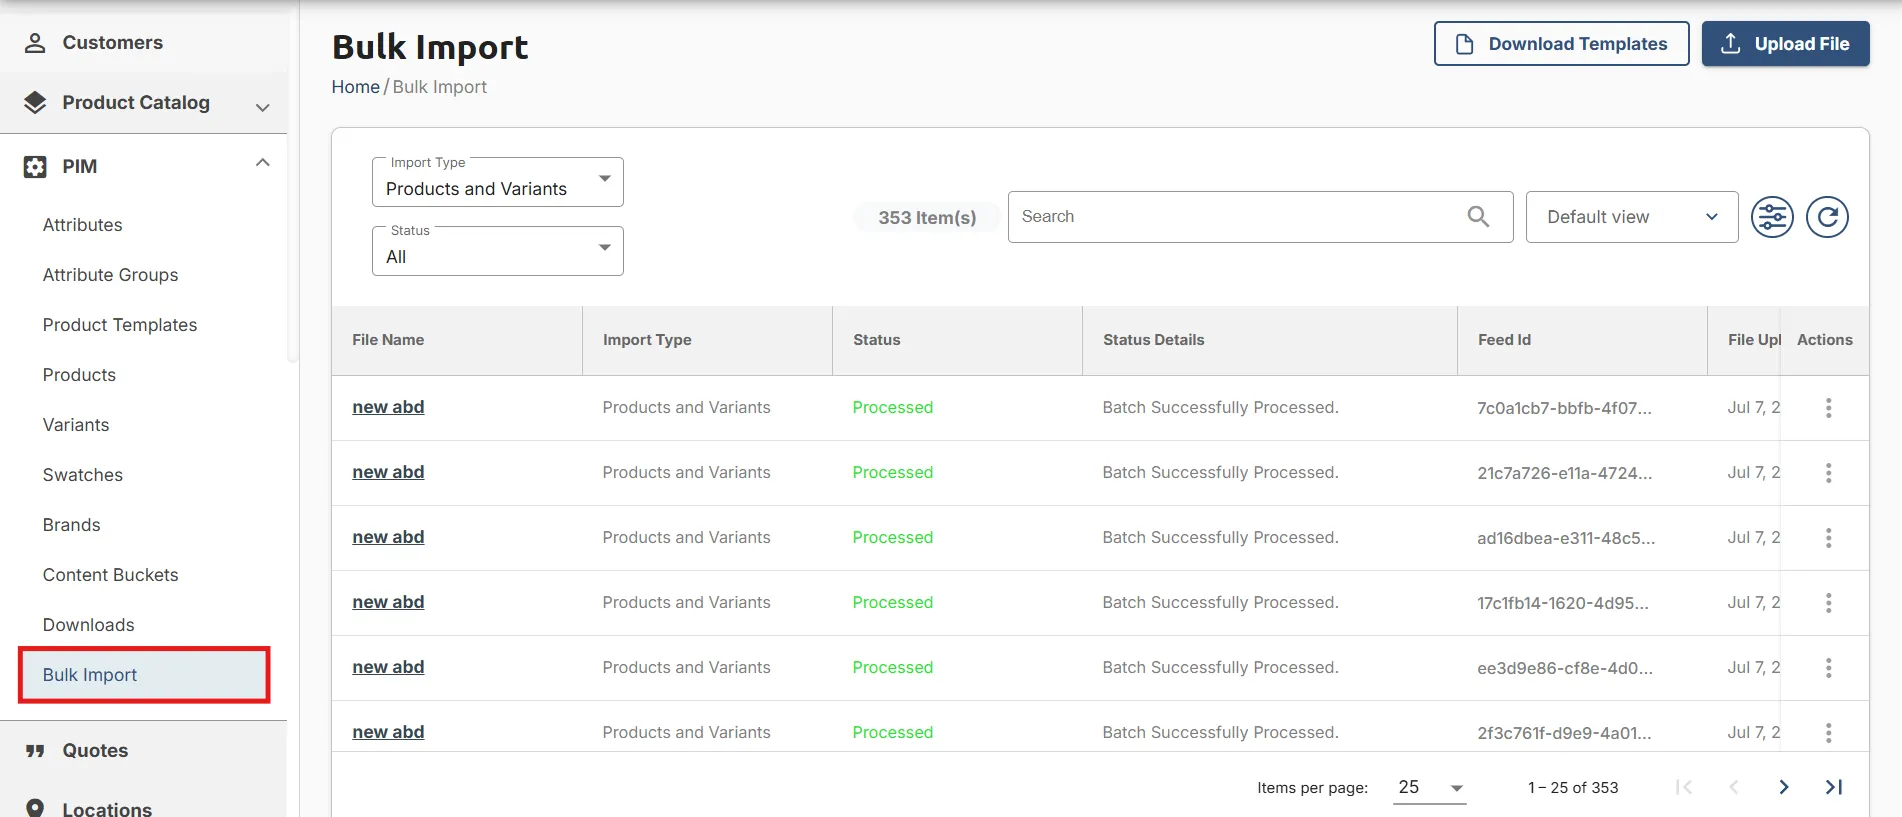Viewport: 1902px width, 817px height.
Task: Collapse the PIM section chevron
Action: pyautogui.click(x=263, y=163)
